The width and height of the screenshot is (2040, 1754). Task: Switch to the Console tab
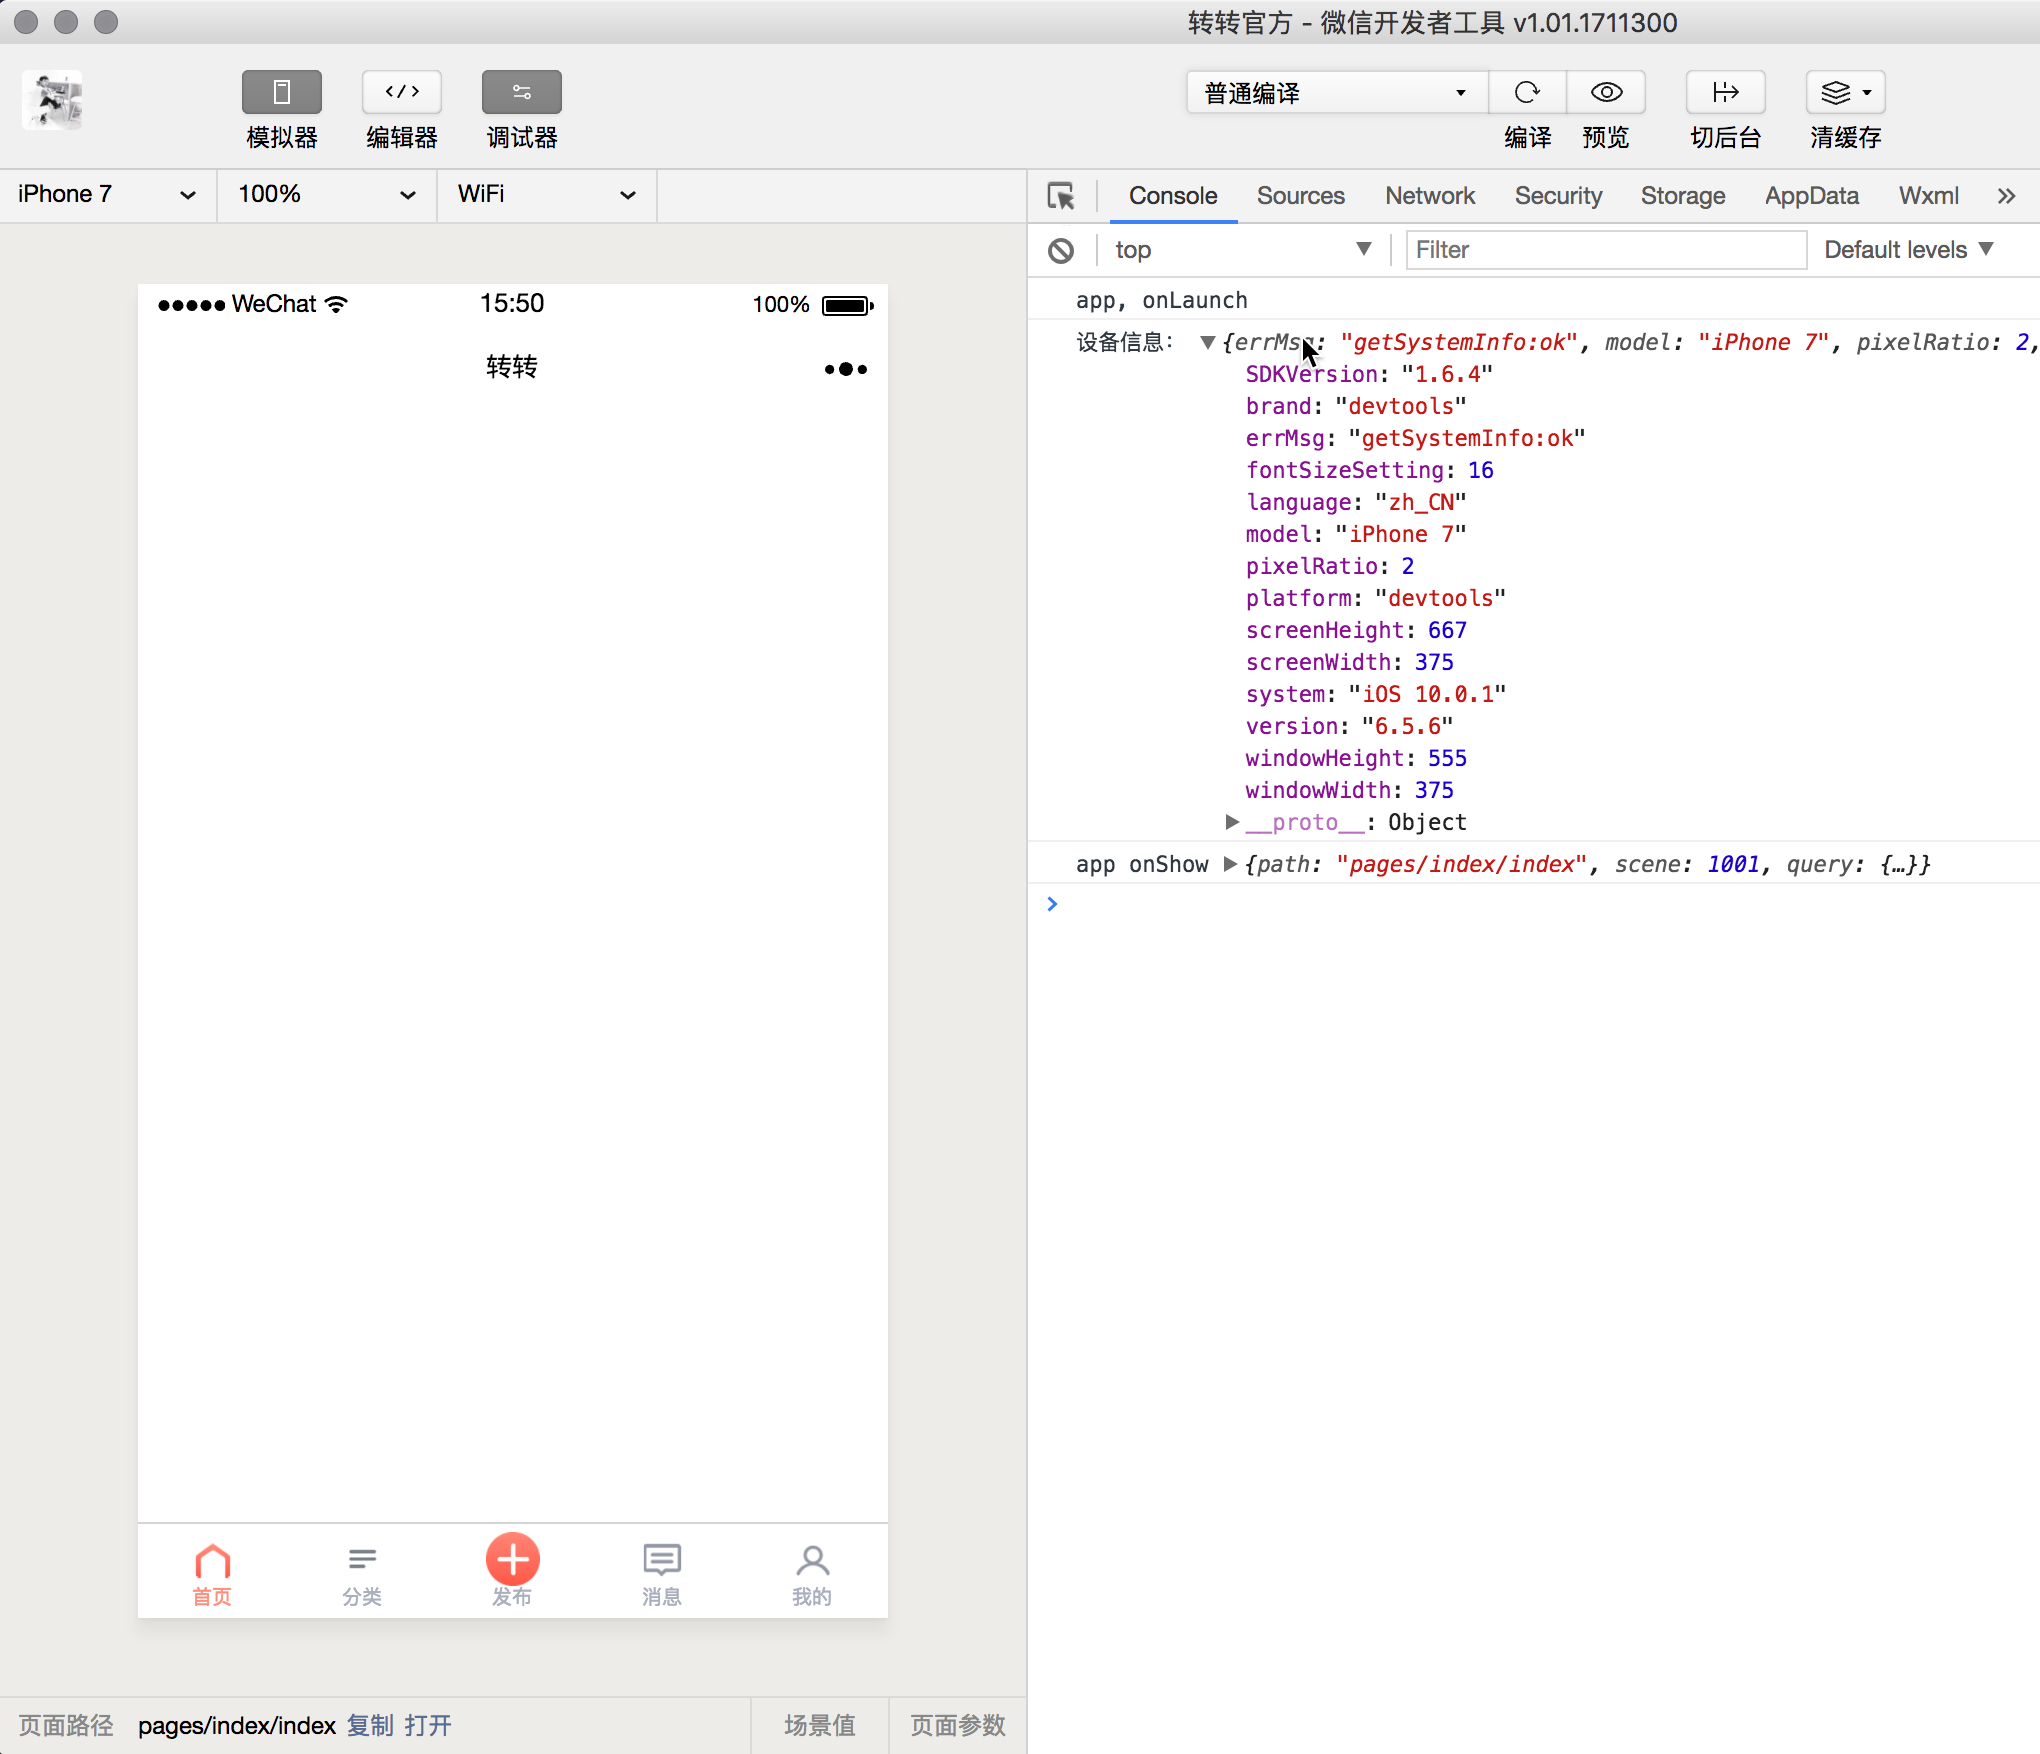click(1173, 196)
